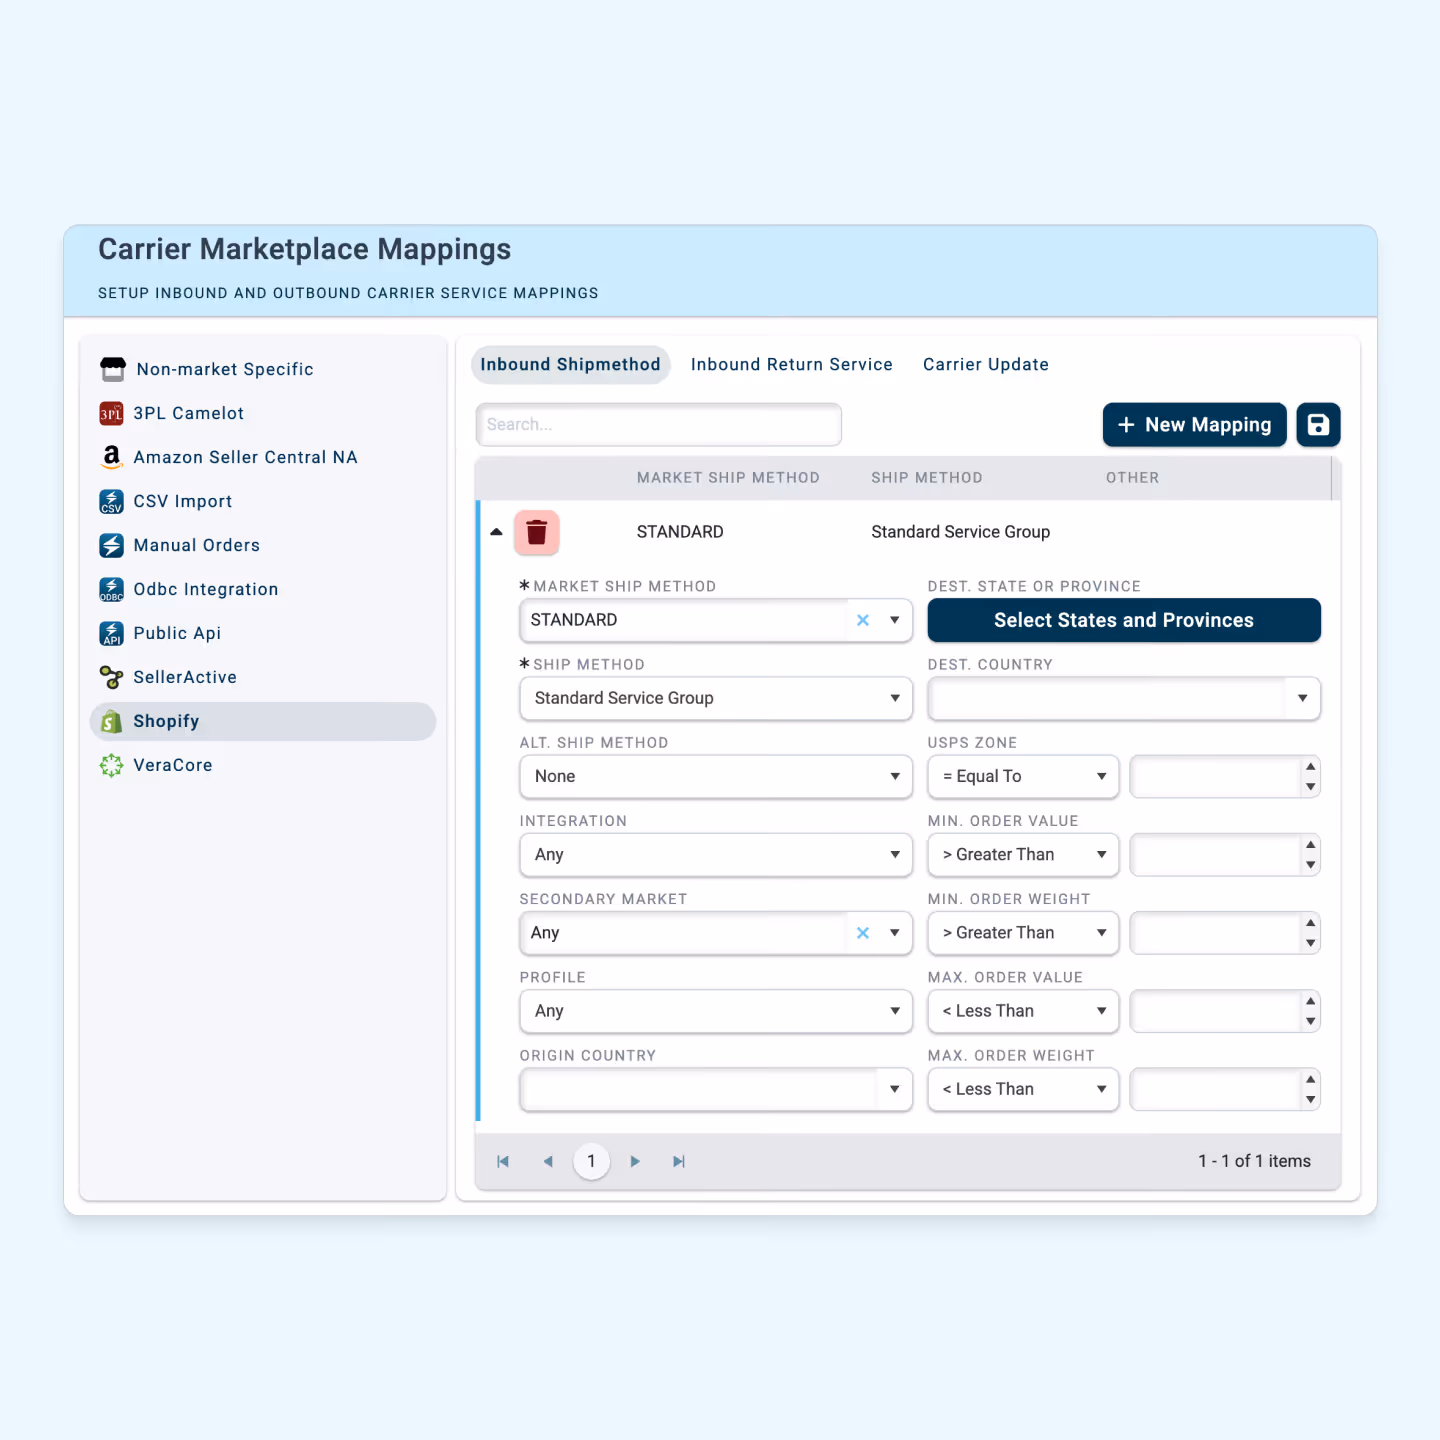Image resolution: width=1440 pixels, height=1440 pixels.
Task: Open the Max. Order Value operator dropdown
Action: tap(1023, 1011)
